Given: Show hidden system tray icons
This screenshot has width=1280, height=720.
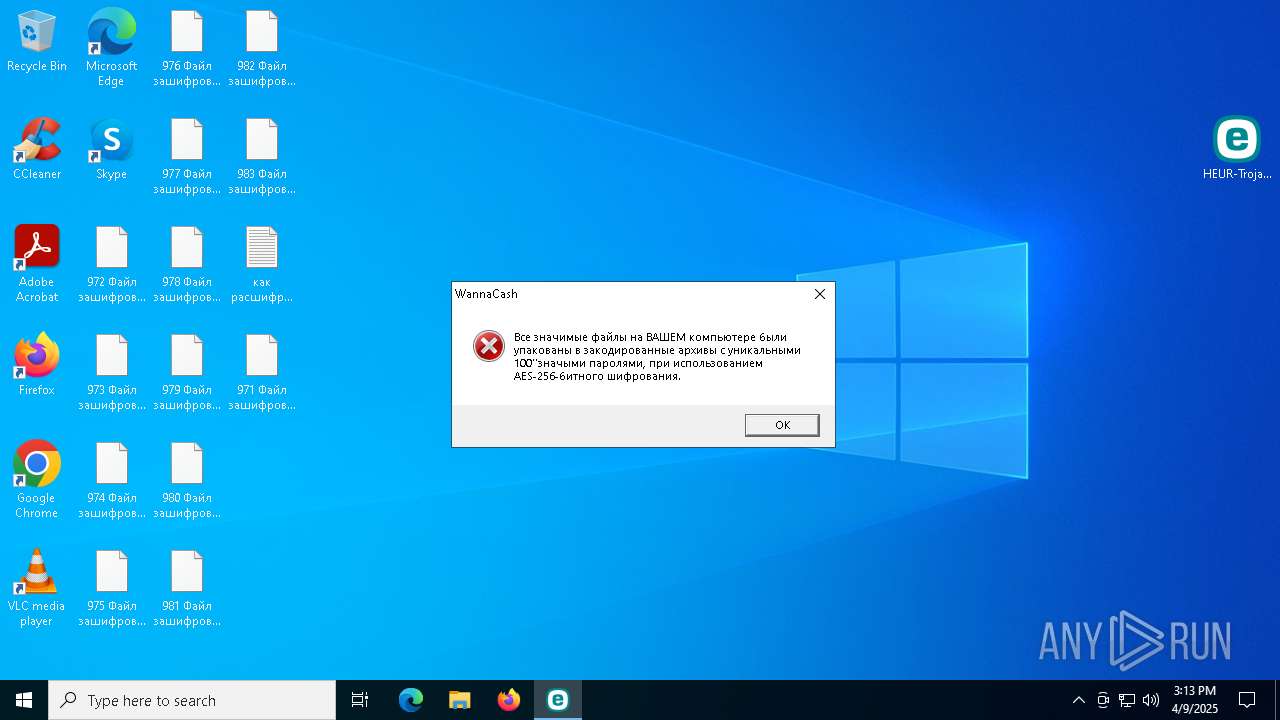Looking at the screenshot, I should pos(1078,700).
